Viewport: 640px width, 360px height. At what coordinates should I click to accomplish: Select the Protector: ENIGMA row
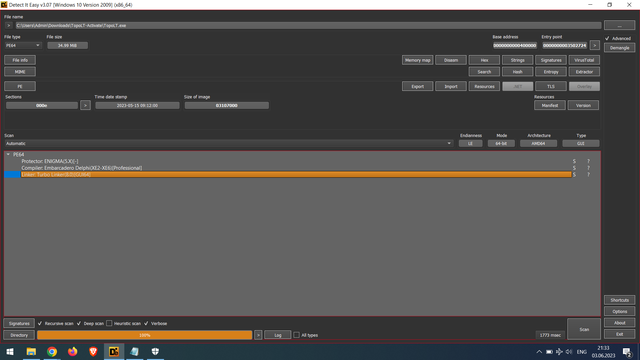296,161
